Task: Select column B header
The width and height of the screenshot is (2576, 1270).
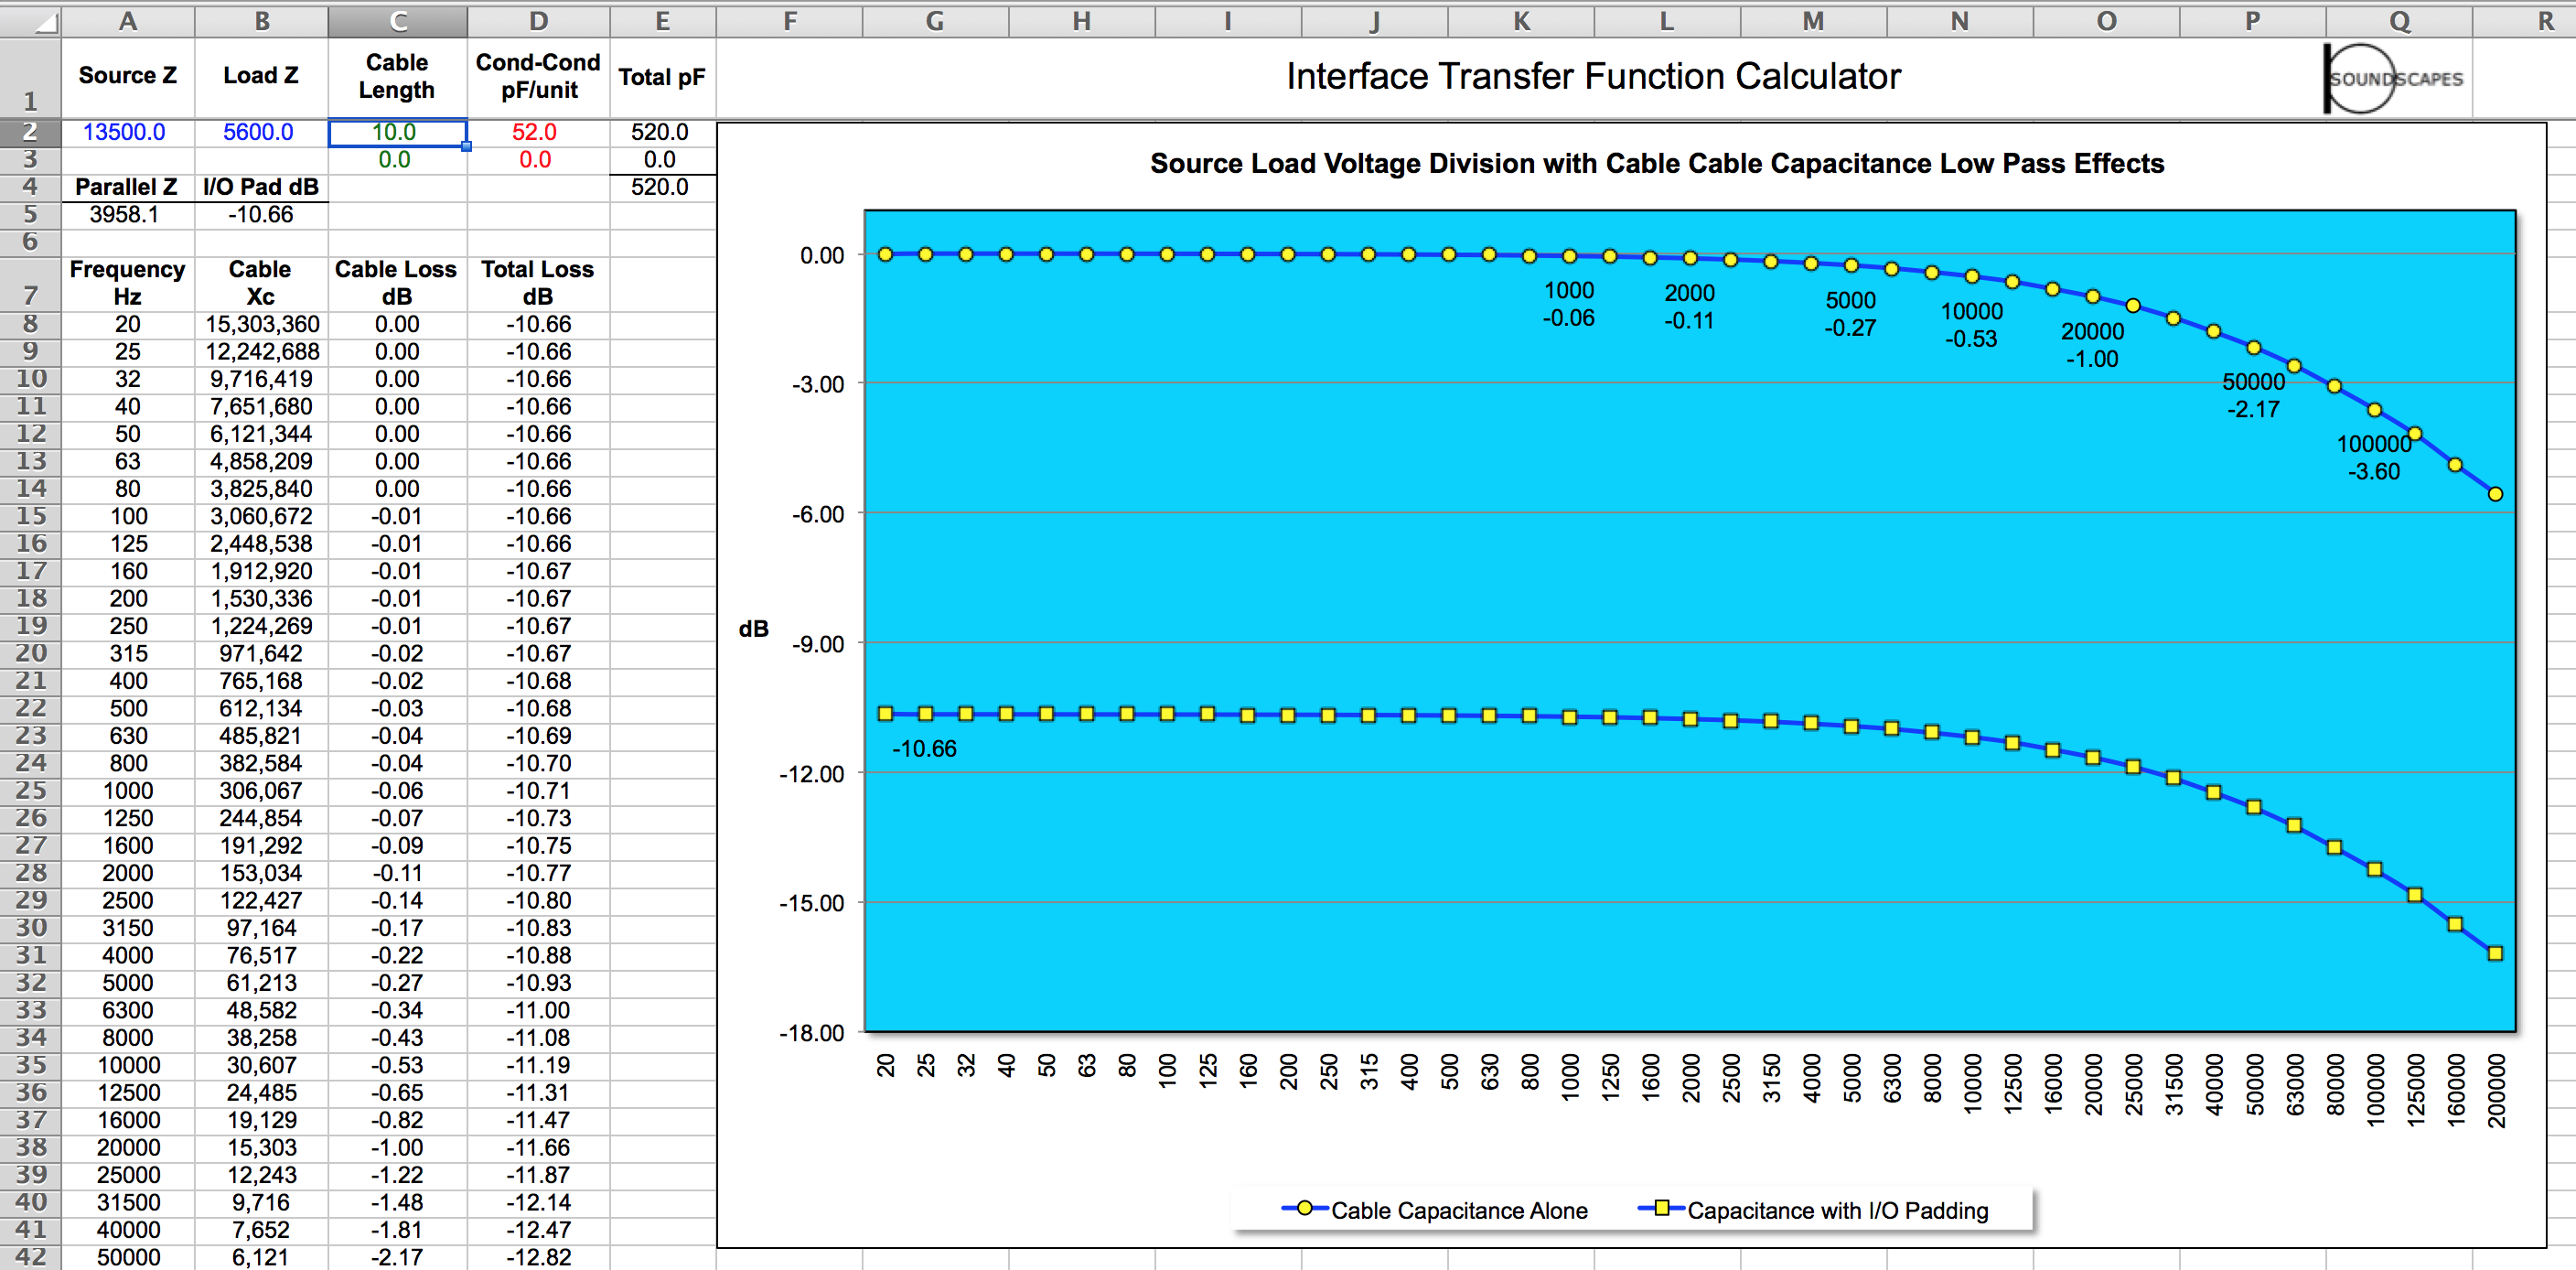Action: 261,22
